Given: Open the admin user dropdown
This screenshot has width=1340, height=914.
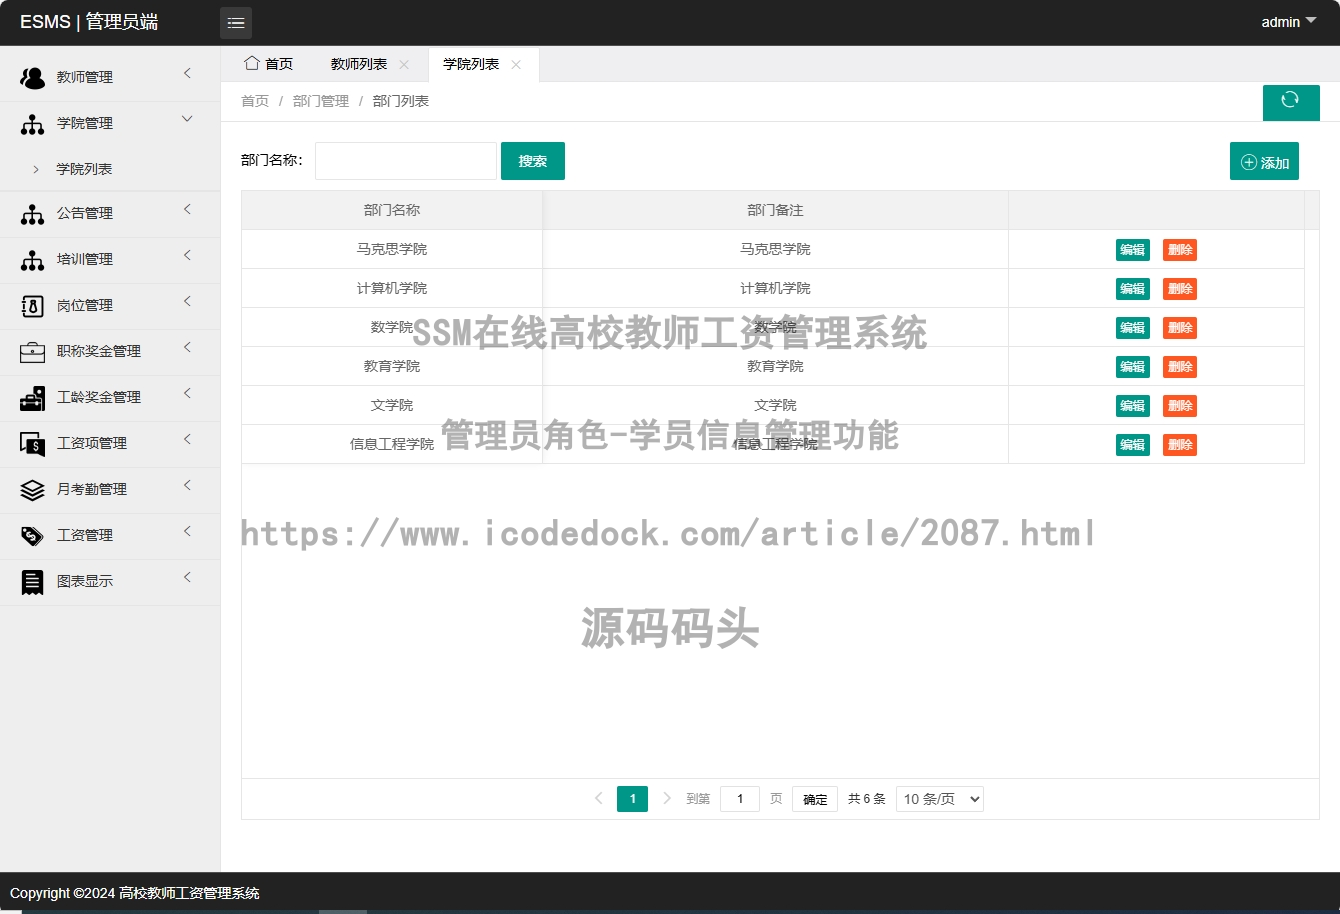Looking at the screenshot, I should click(1288, 22).
